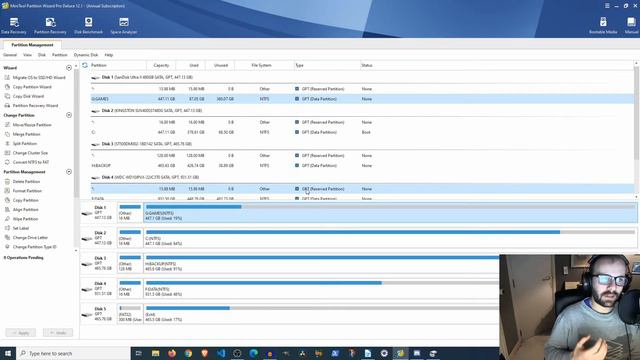Select the Ext4 block in Disk 5 map

click(322, 314)
